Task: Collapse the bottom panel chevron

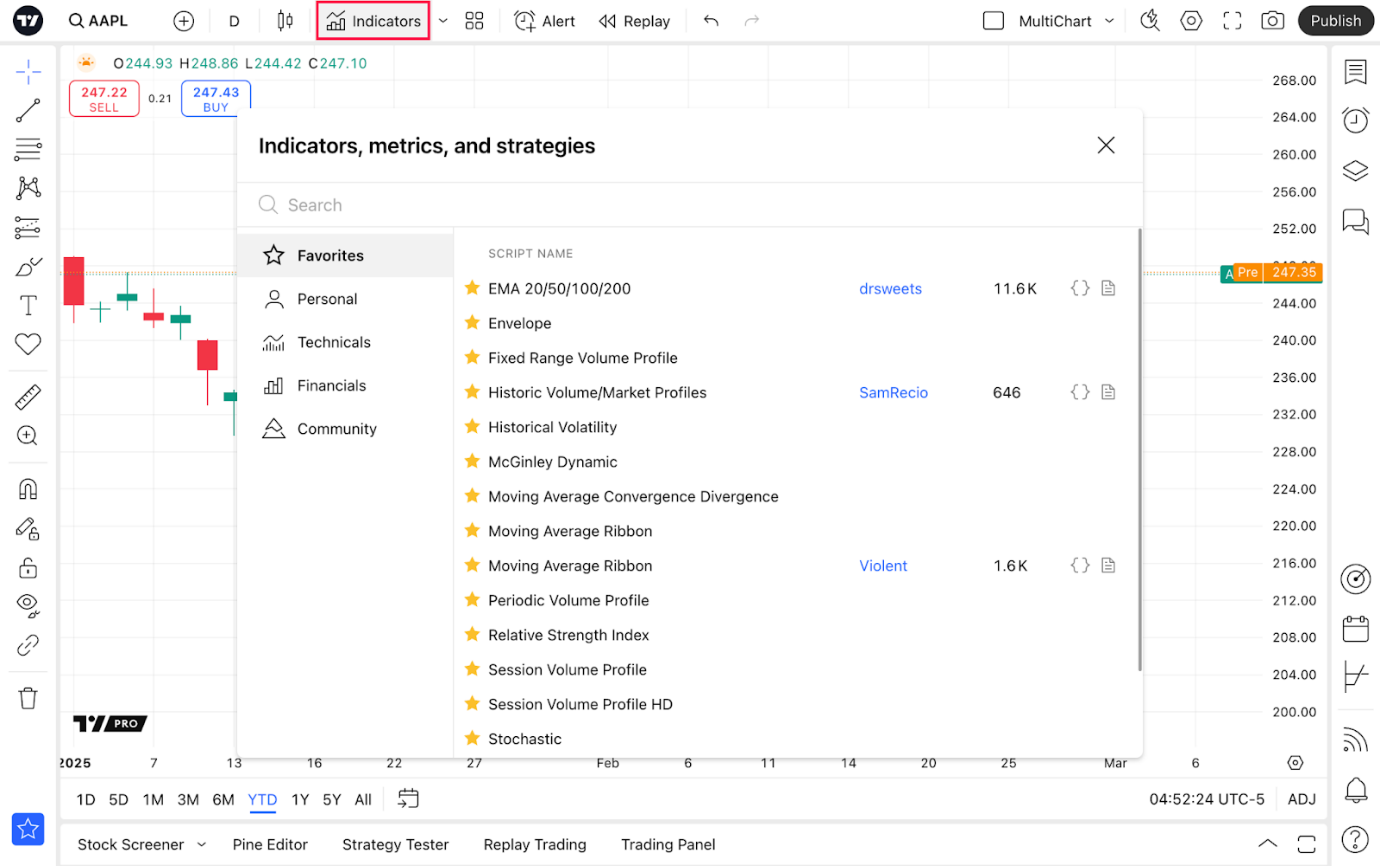Action: coord(1267,843)
